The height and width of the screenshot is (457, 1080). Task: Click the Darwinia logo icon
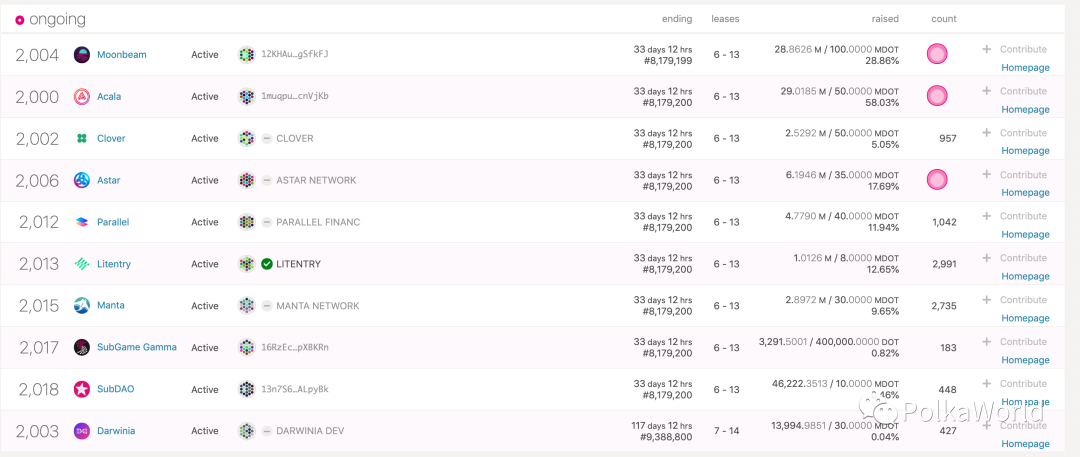tap(82, 431)
